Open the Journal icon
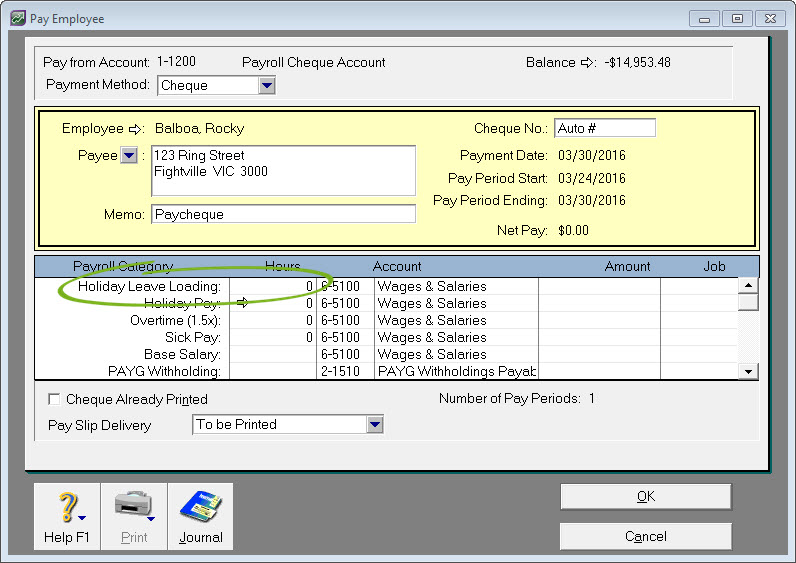 [200, 508]
